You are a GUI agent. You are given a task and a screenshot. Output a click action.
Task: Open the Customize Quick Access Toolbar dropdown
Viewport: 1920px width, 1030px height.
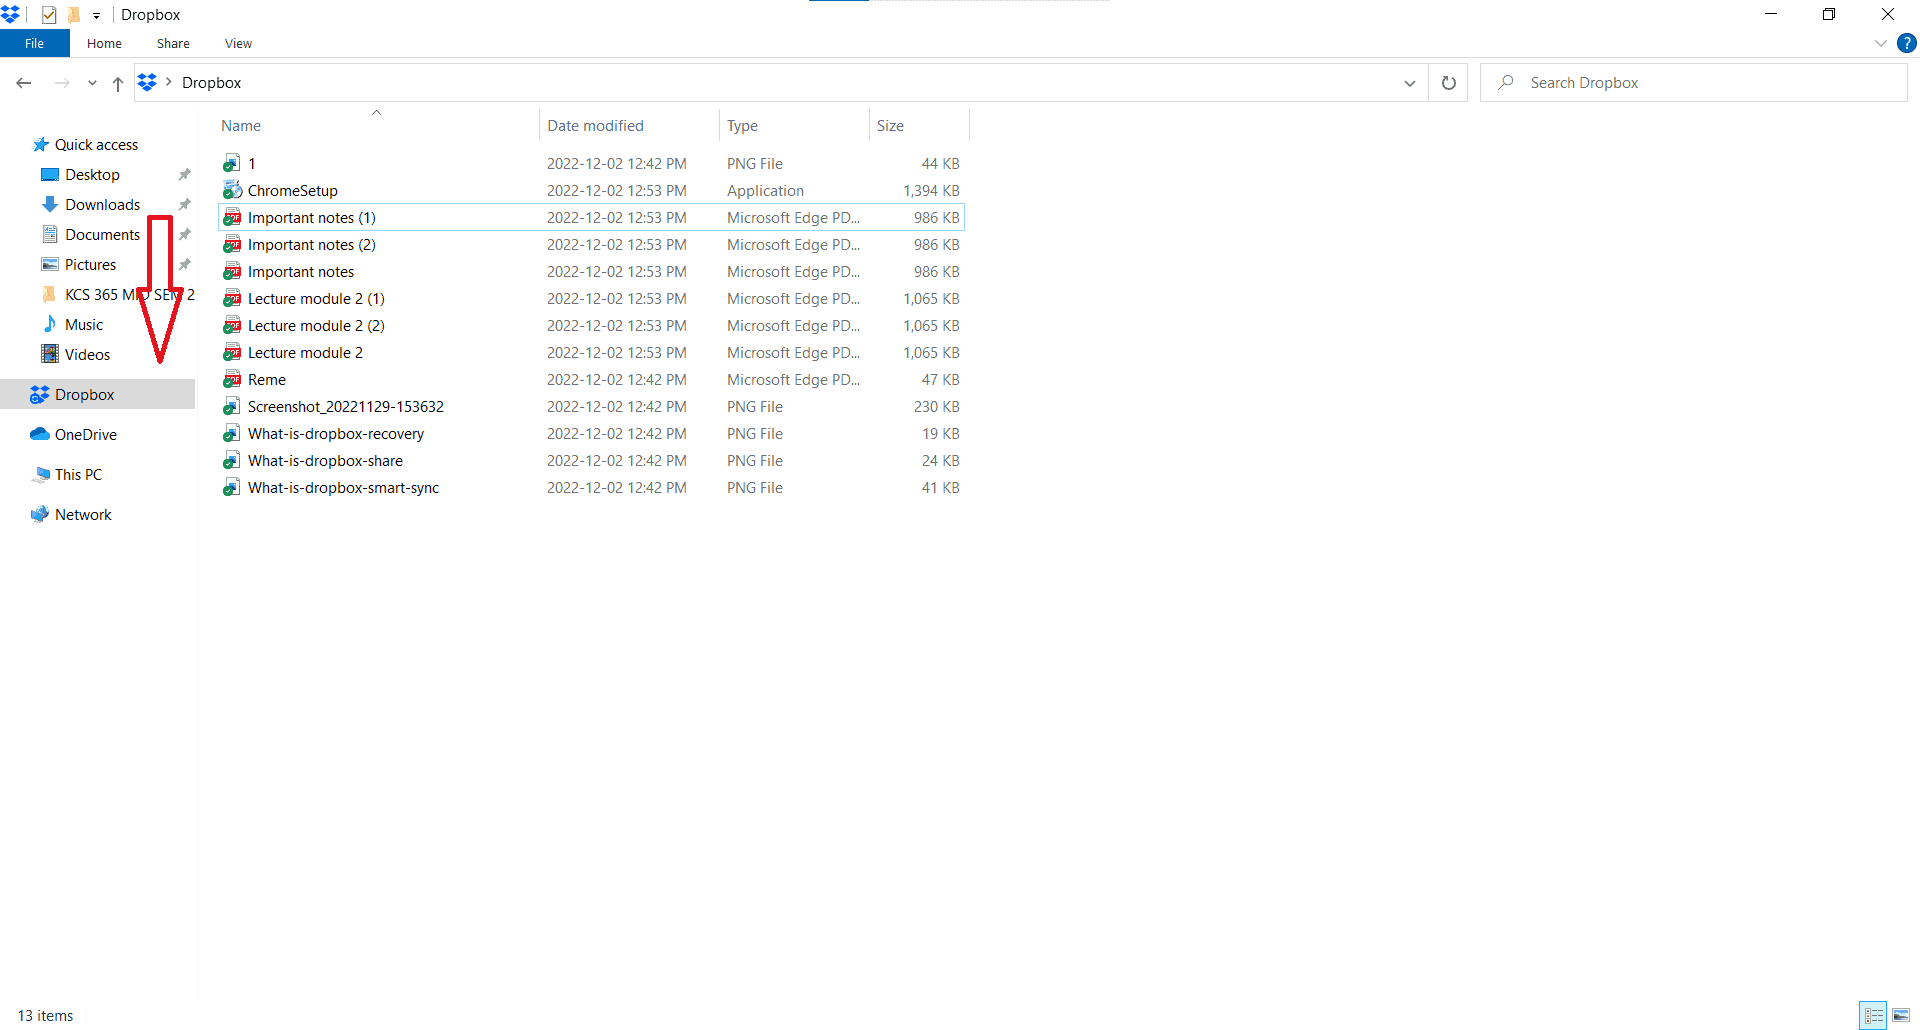[96, 14]
